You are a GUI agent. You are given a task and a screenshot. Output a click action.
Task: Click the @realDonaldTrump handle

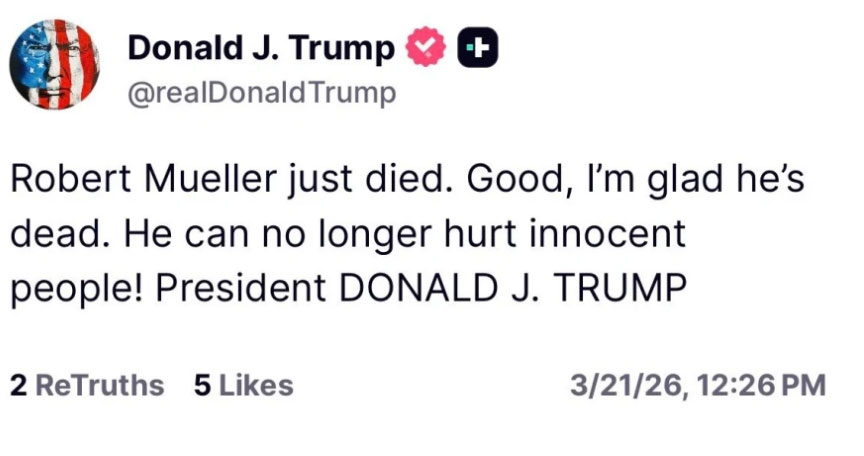click(262, 93)
